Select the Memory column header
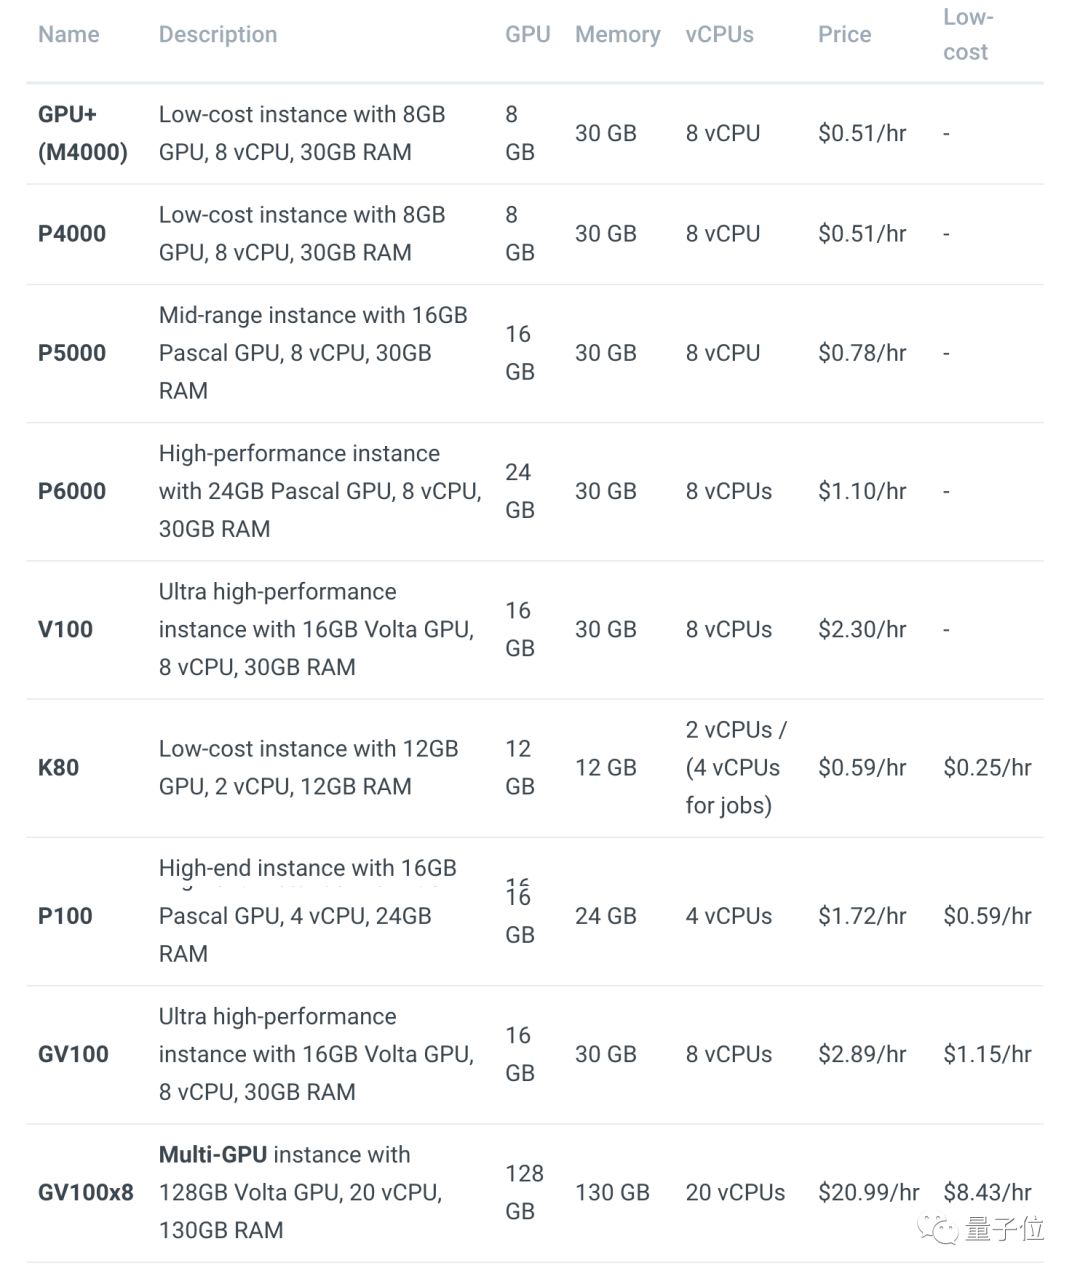Screen dimensions: 1080x1276 click(617, 34)
